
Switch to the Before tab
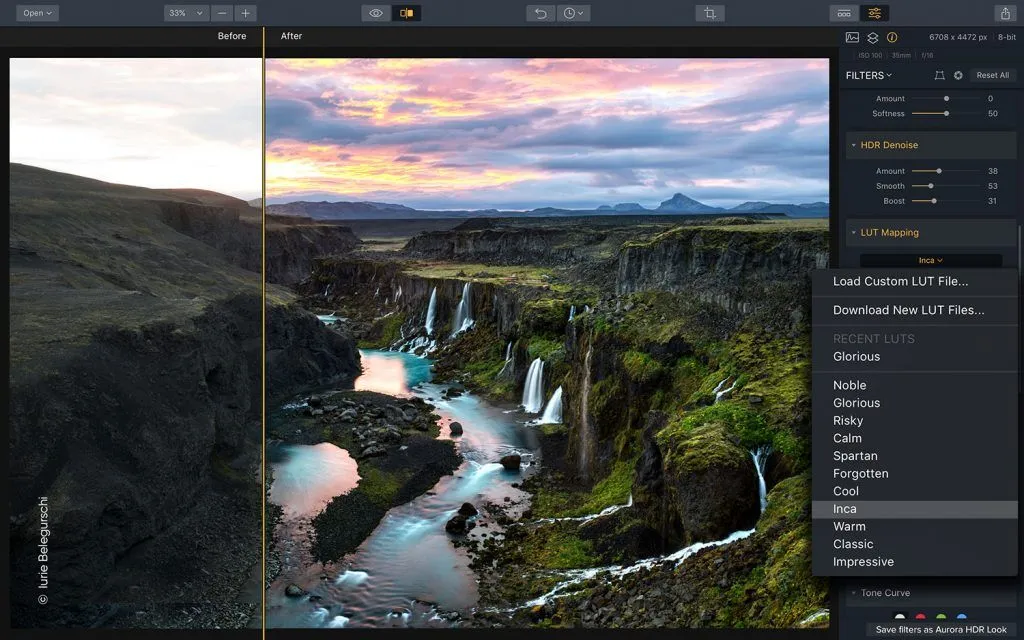point(231,36)
